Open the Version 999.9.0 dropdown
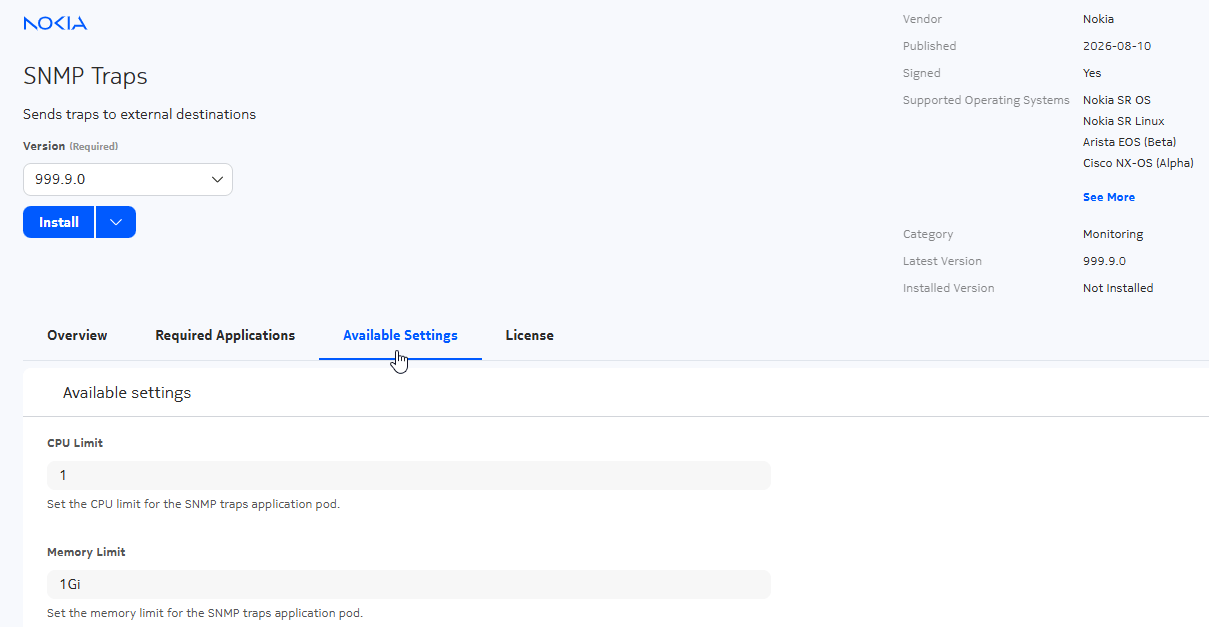Viewport: 1209px width, 627px height. 128,180
